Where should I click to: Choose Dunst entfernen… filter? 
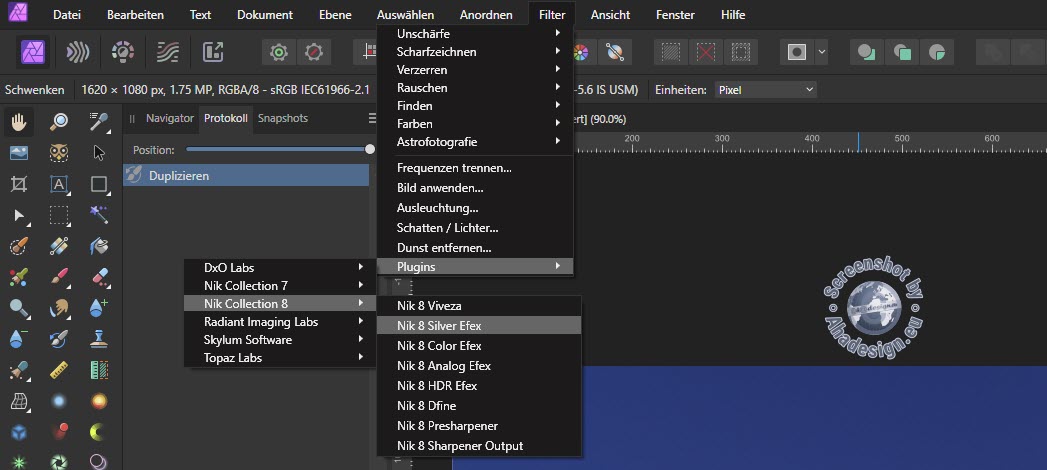[475, 248]
